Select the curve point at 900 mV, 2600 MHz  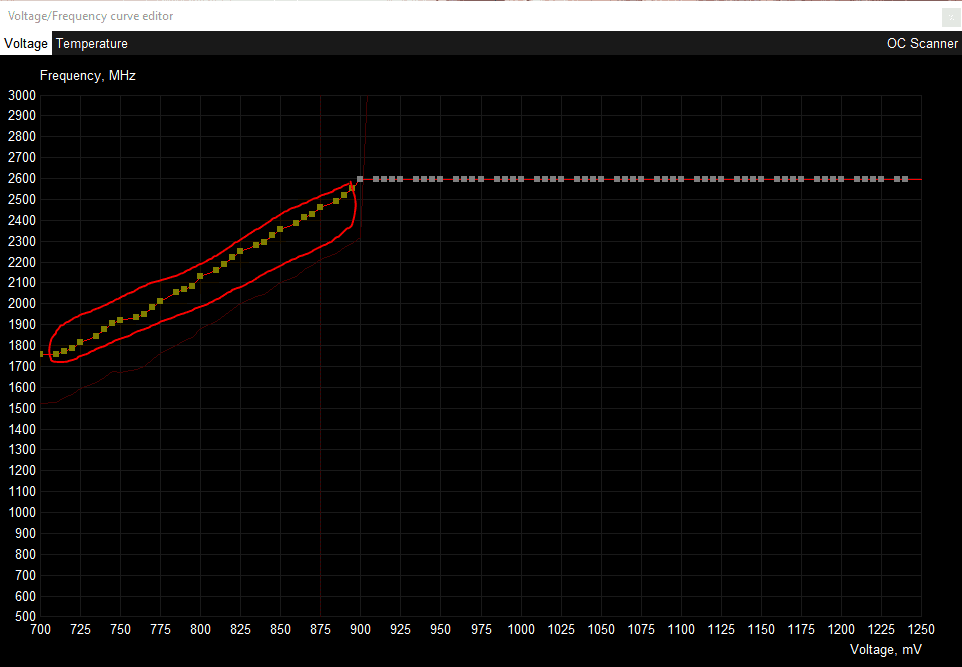click(360, 179)
